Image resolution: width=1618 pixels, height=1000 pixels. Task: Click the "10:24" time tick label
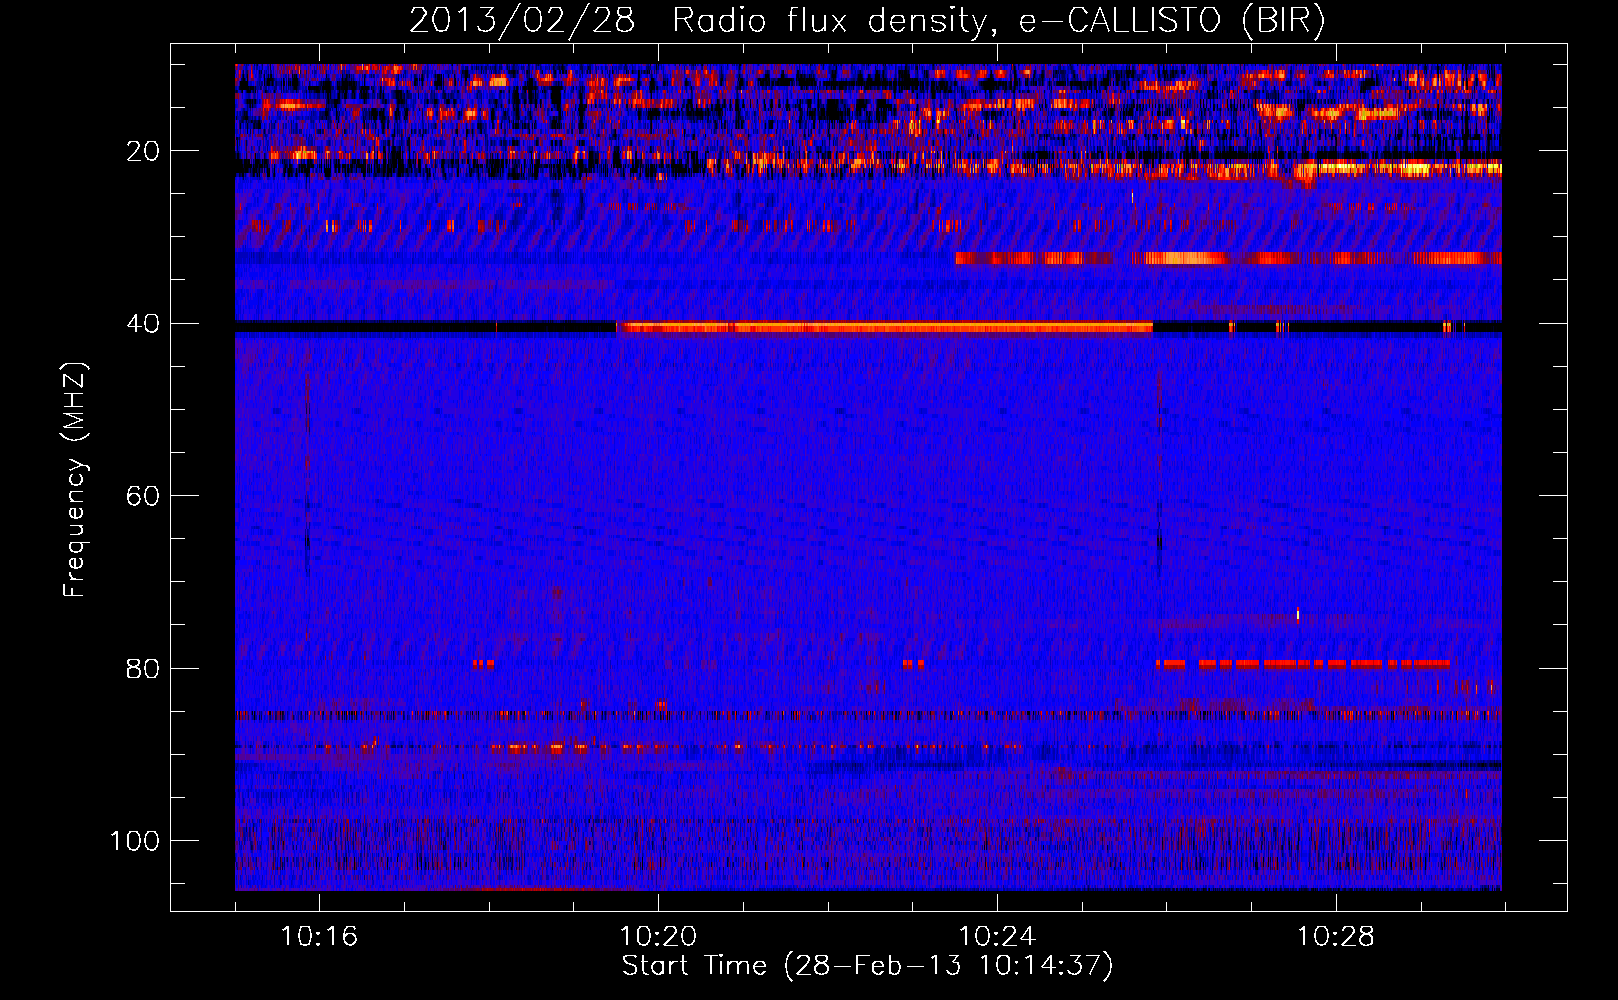point(997,937)
